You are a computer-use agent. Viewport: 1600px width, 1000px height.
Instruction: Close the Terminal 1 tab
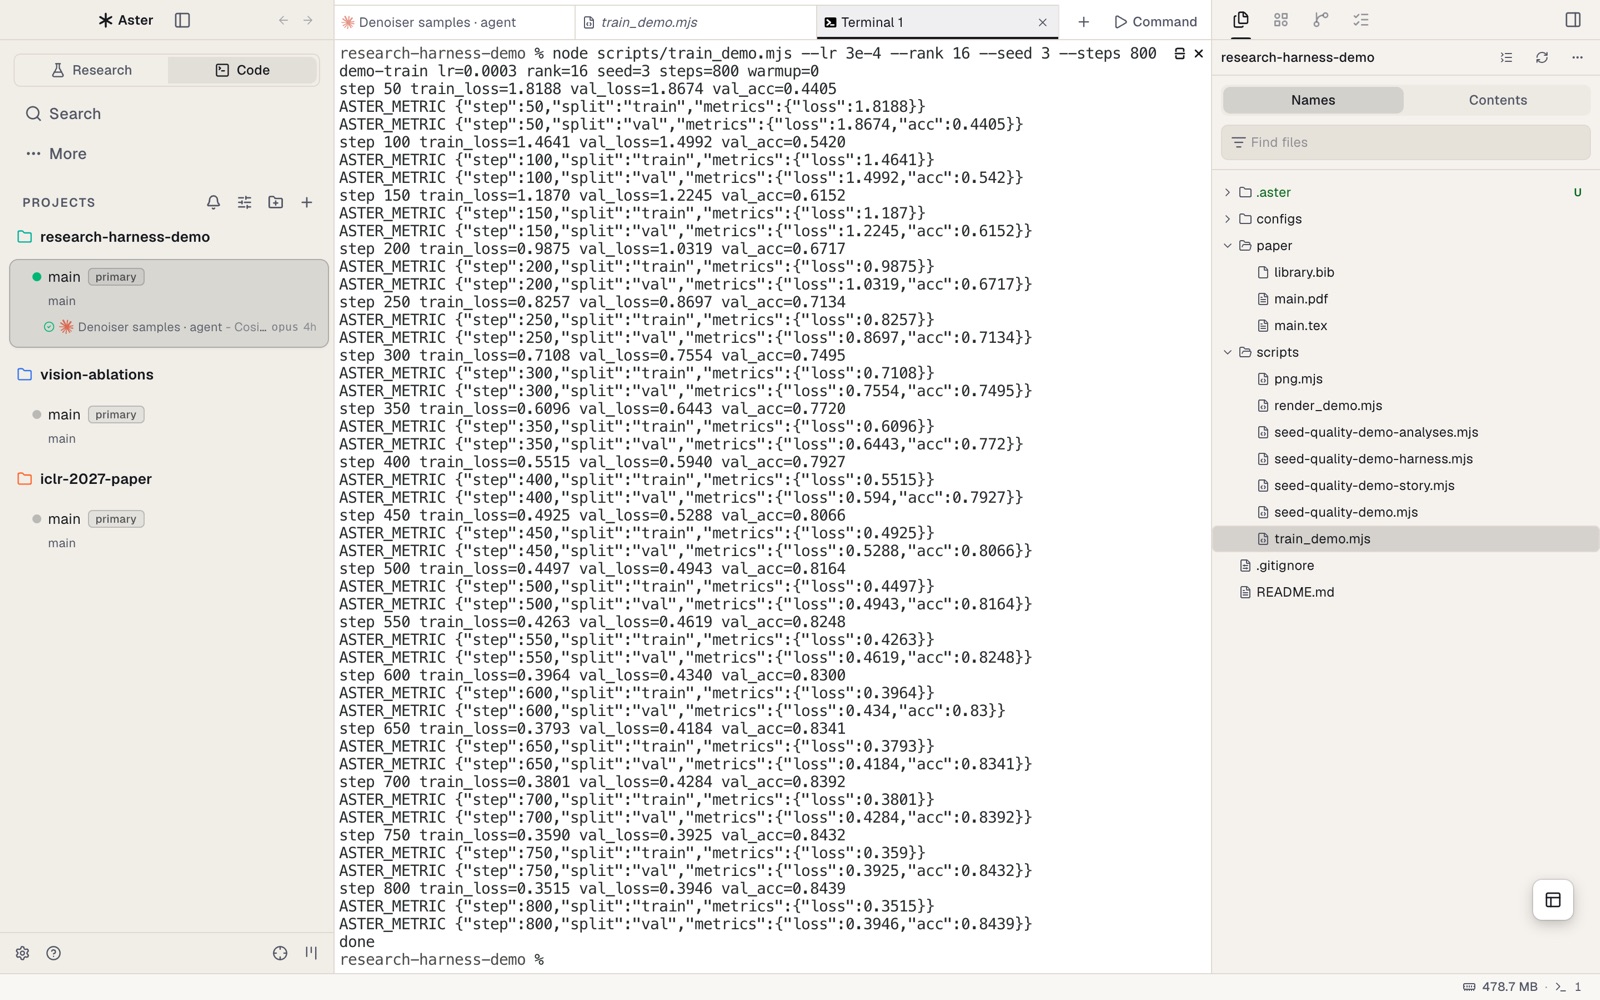pyautogui.click(x=1042, y=22)
